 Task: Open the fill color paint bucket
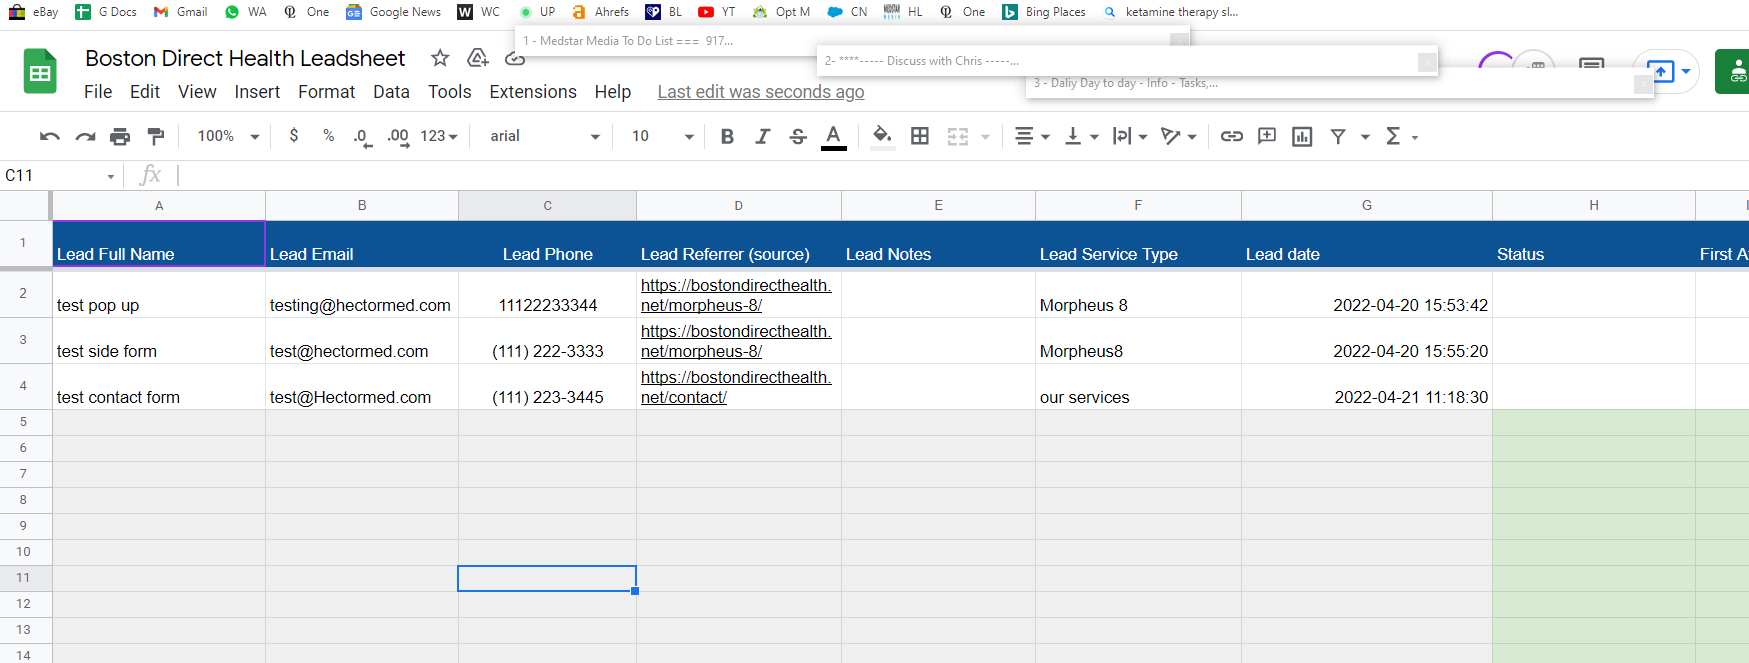[x=882, y=136]
